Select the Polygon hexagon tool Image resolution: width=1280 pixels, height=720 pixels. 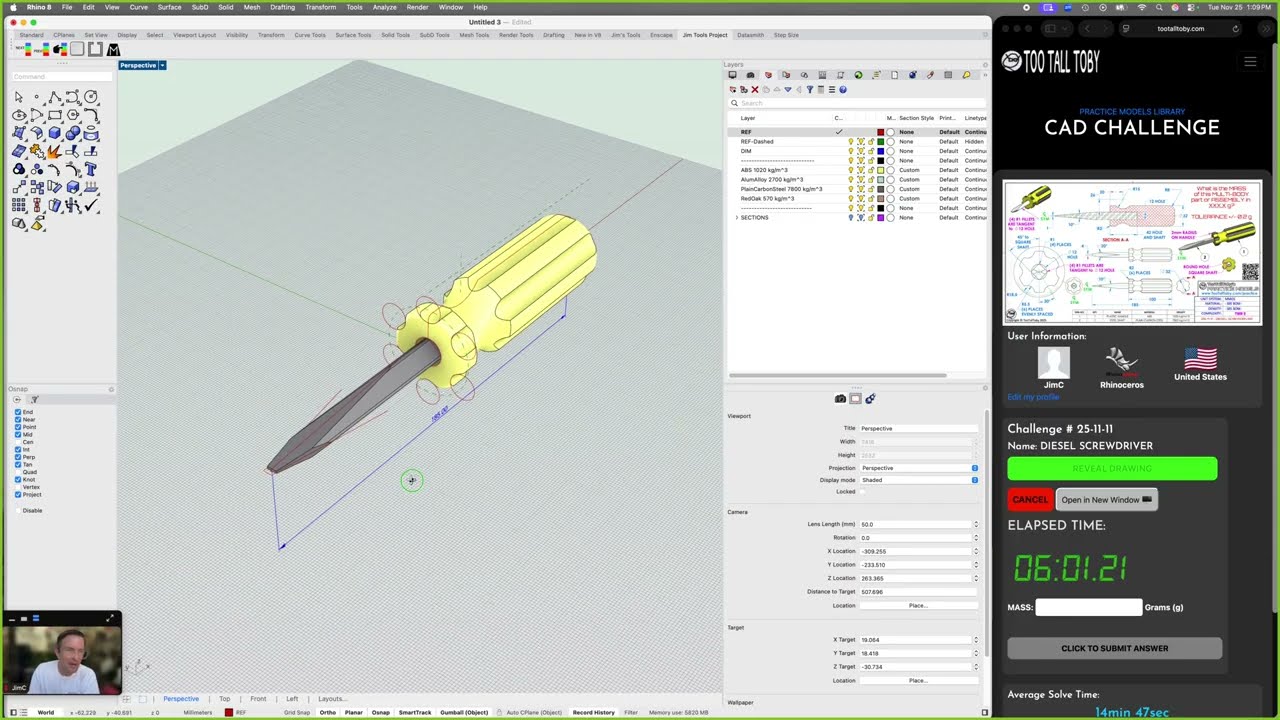[73, 115]
